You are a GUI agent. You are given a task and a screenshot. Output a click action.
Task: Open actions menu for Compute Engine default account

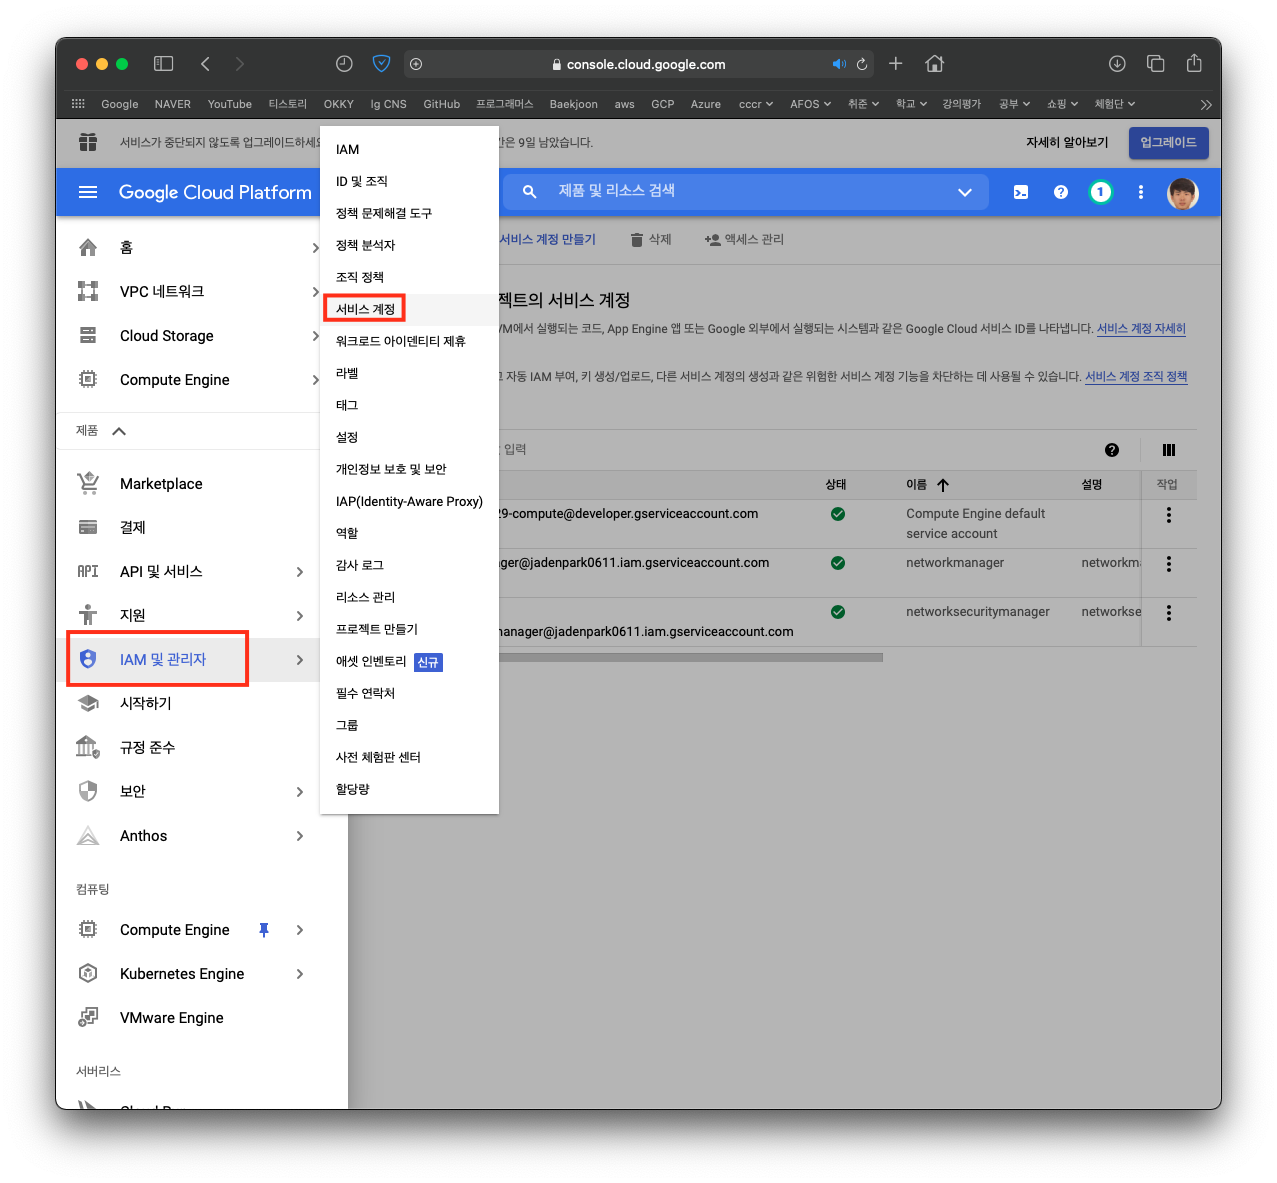click(x=1168, y=515)
